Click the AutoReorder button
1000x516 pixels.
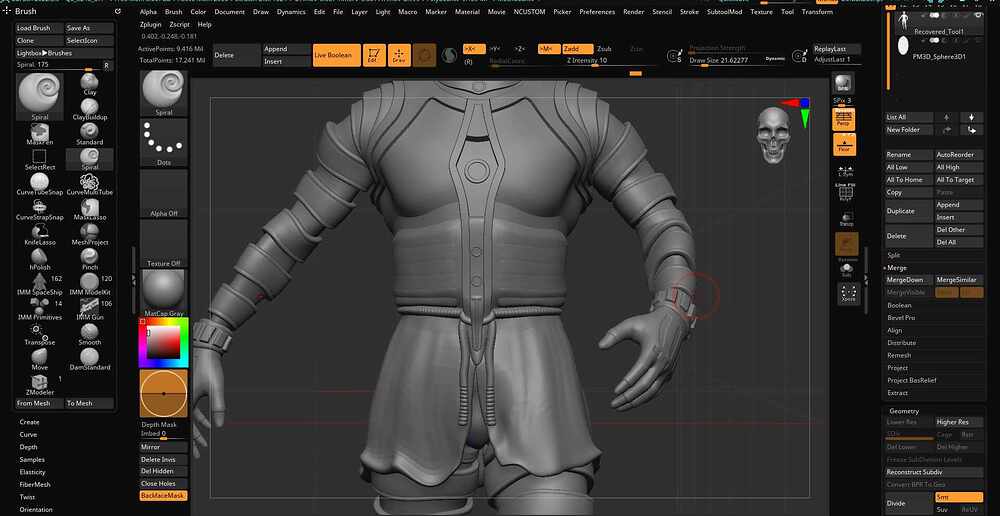point(959,154)
